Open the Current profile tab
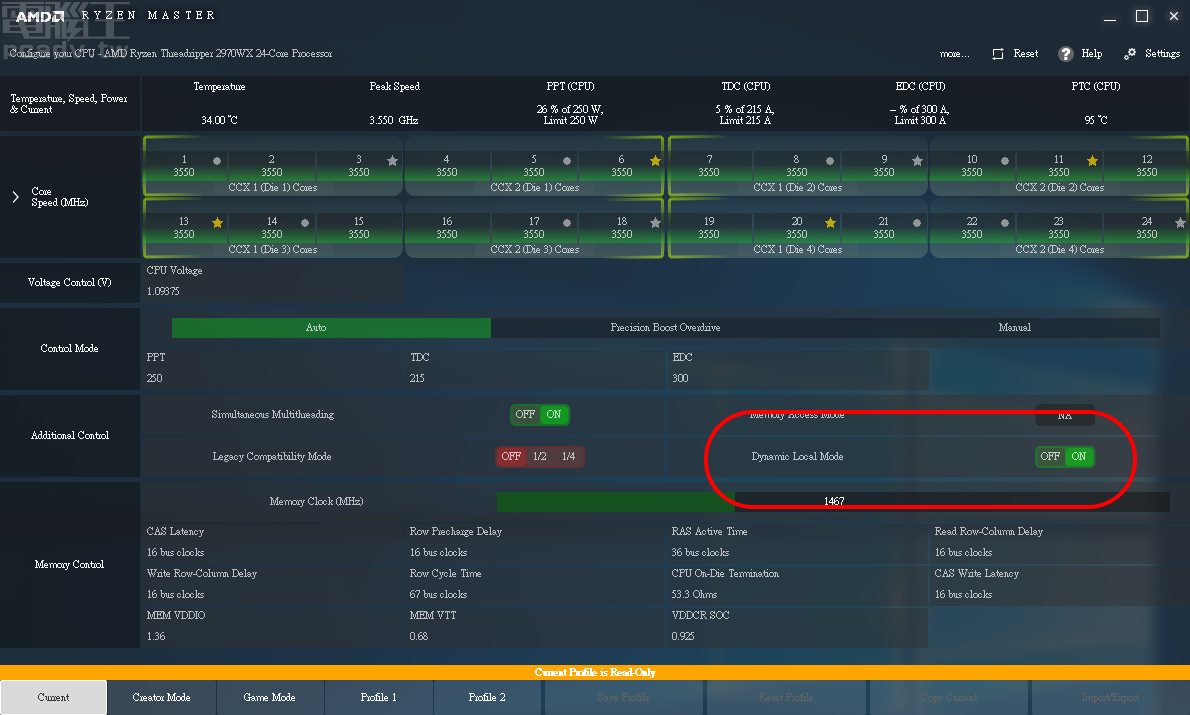Screen dimensions: 1190x715 point(53,698)
